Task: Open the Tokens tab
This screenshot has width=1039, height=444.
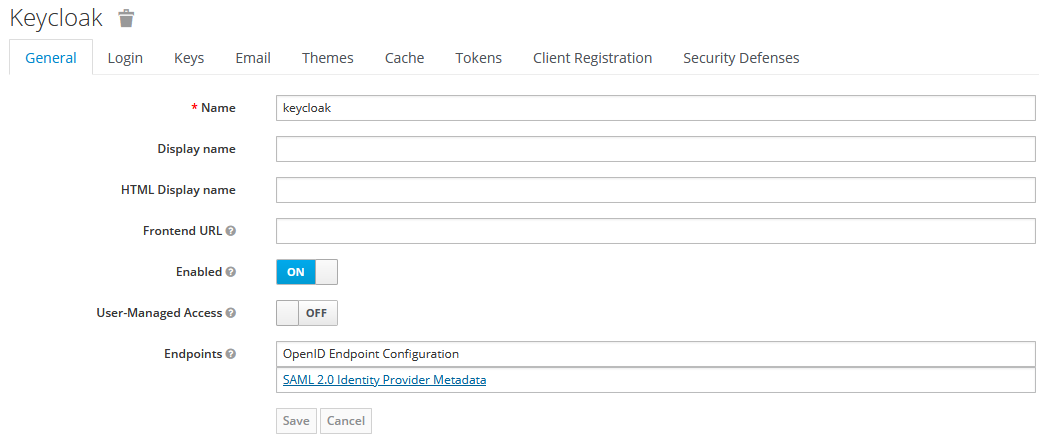Action: pyautogui.click(x=478, y=58)
